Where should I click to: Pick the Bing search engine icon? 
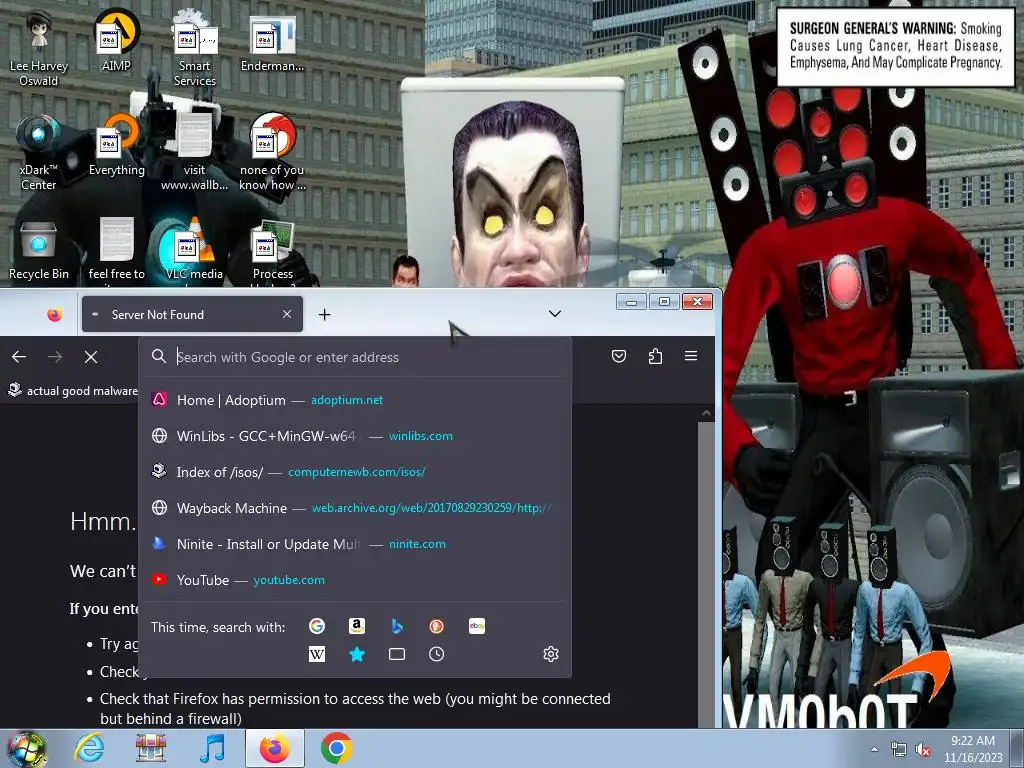(x=396, y=626)
